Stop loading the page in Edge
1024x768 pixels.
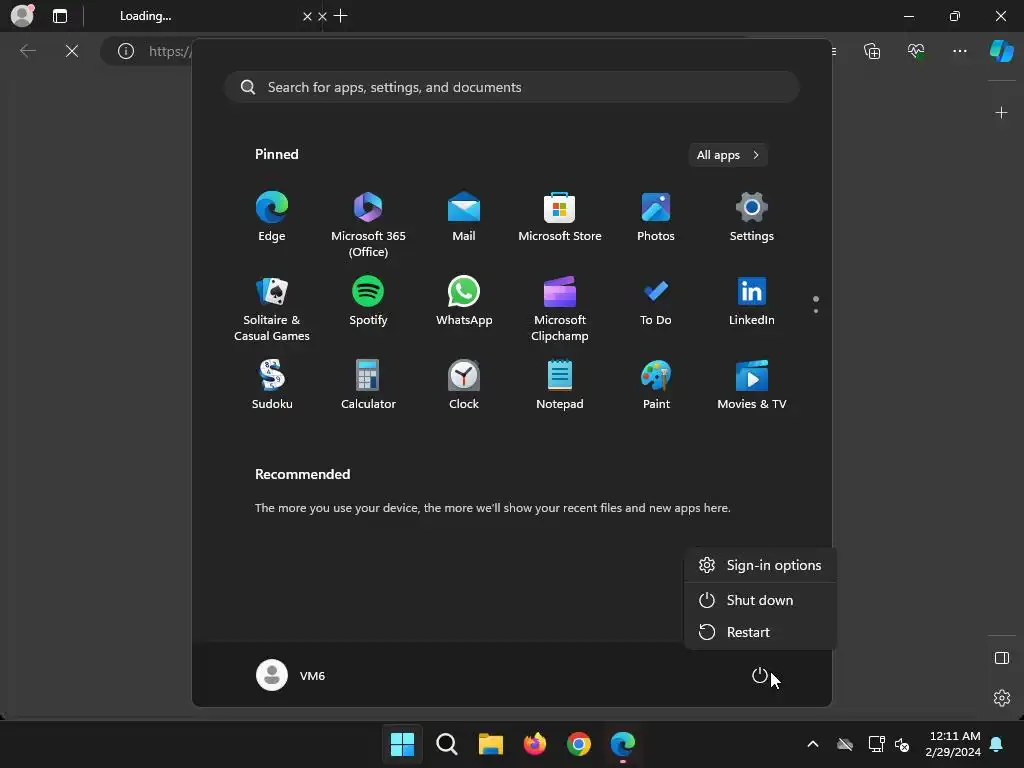pyautogui.click(x=72, y=51)
